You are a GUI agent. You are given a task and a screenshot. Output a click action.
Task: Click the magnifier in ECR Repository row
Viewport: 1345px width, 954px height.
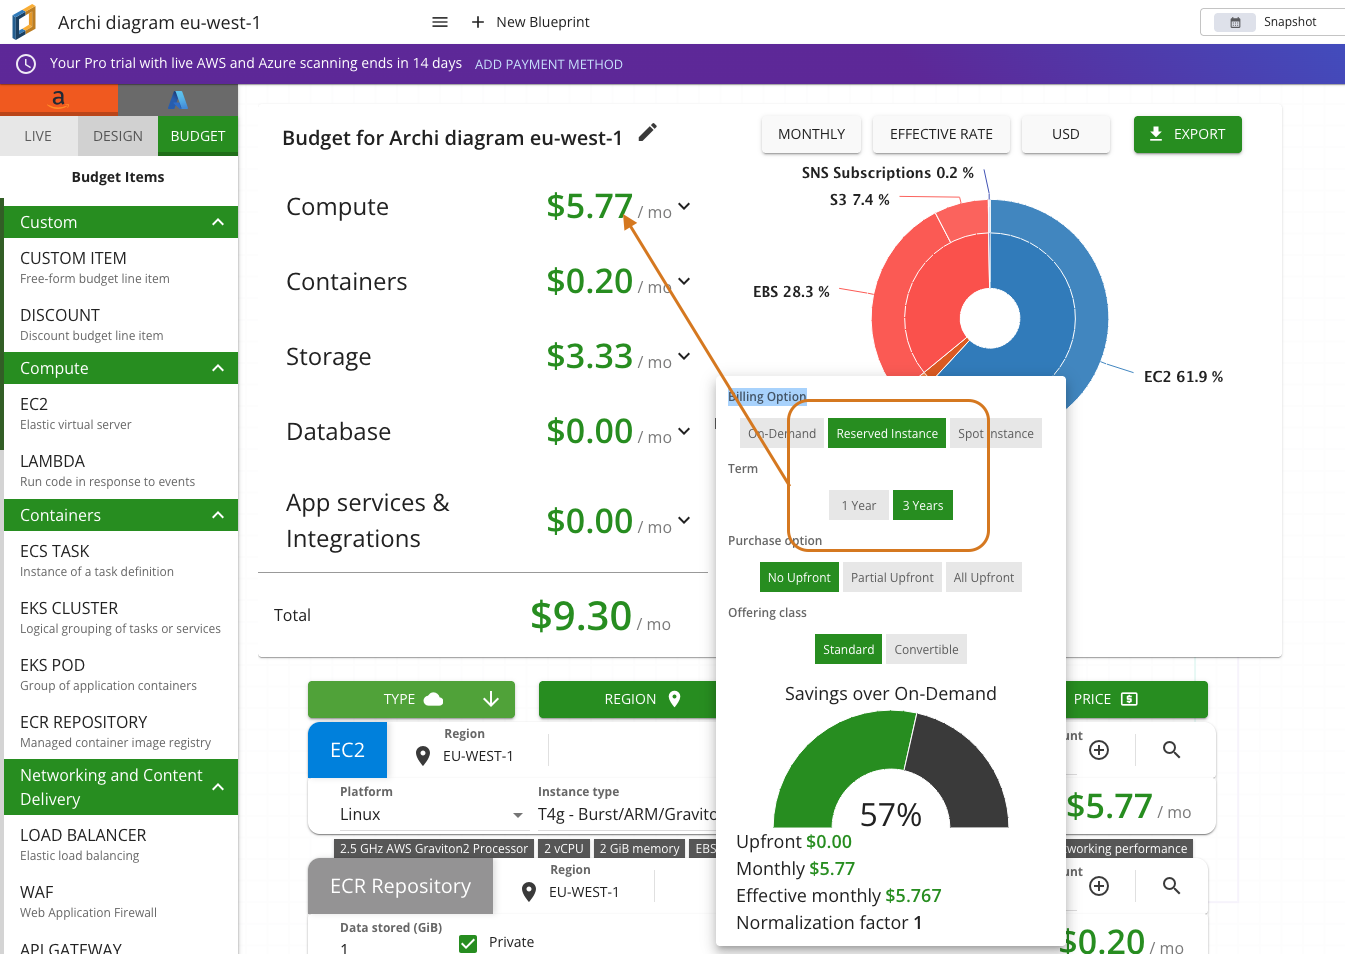point(1172,886)
